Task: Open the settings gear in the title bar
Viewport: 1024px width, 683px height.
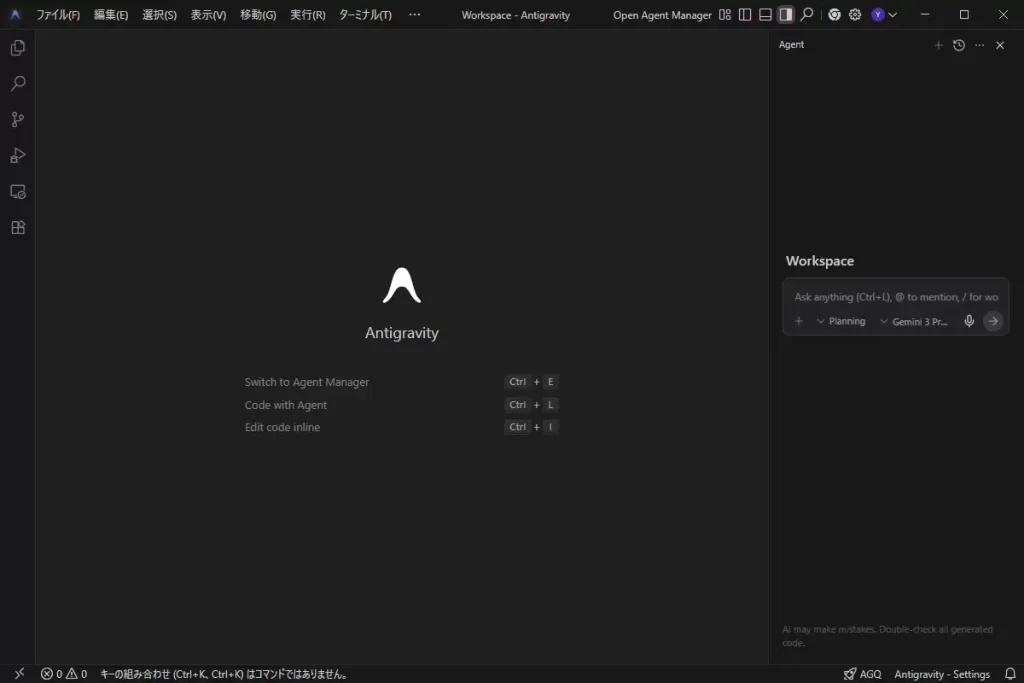Action: [855, 14]
